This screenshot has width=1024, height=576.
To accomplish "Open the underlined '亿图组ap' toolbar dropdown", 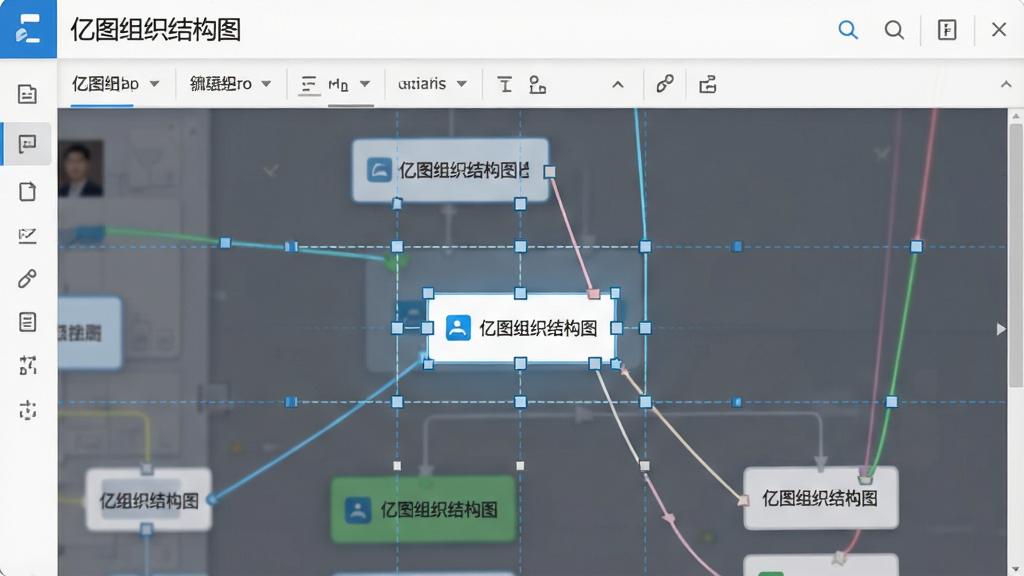I will pos(116,84).
